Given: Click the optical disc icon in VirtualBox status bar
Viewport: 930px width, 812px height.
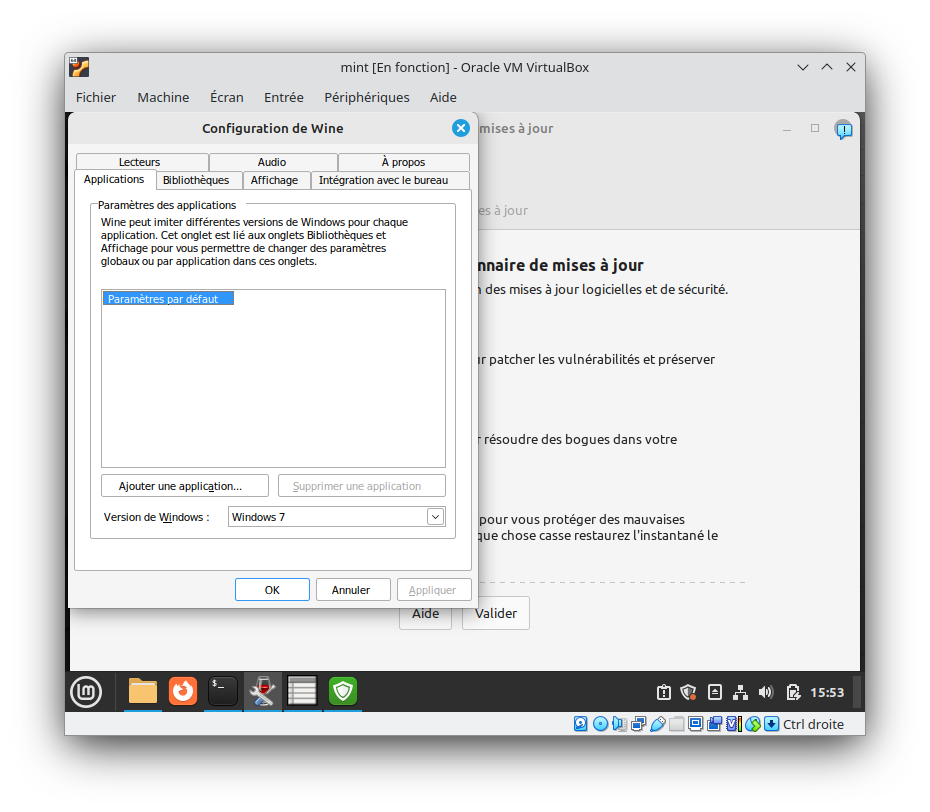Looking at the screenshot, I should click(600, 723).
